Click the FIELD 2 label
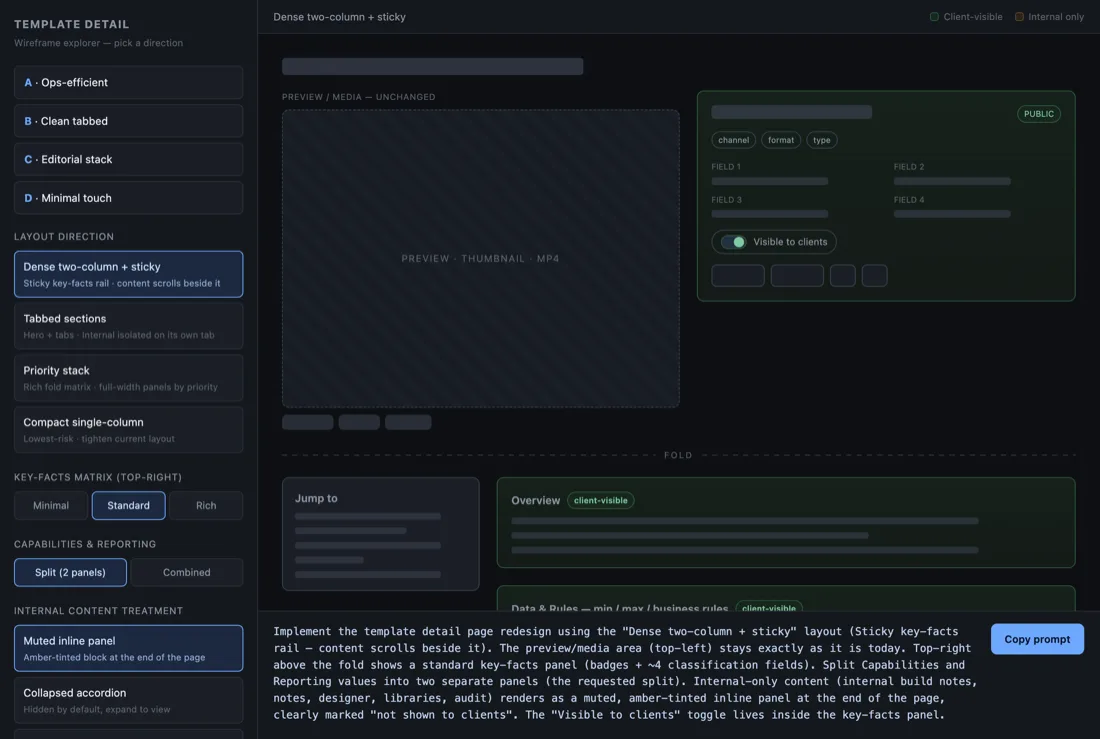The width and height of the screenshot is (1100, 739). coord(908,167)
